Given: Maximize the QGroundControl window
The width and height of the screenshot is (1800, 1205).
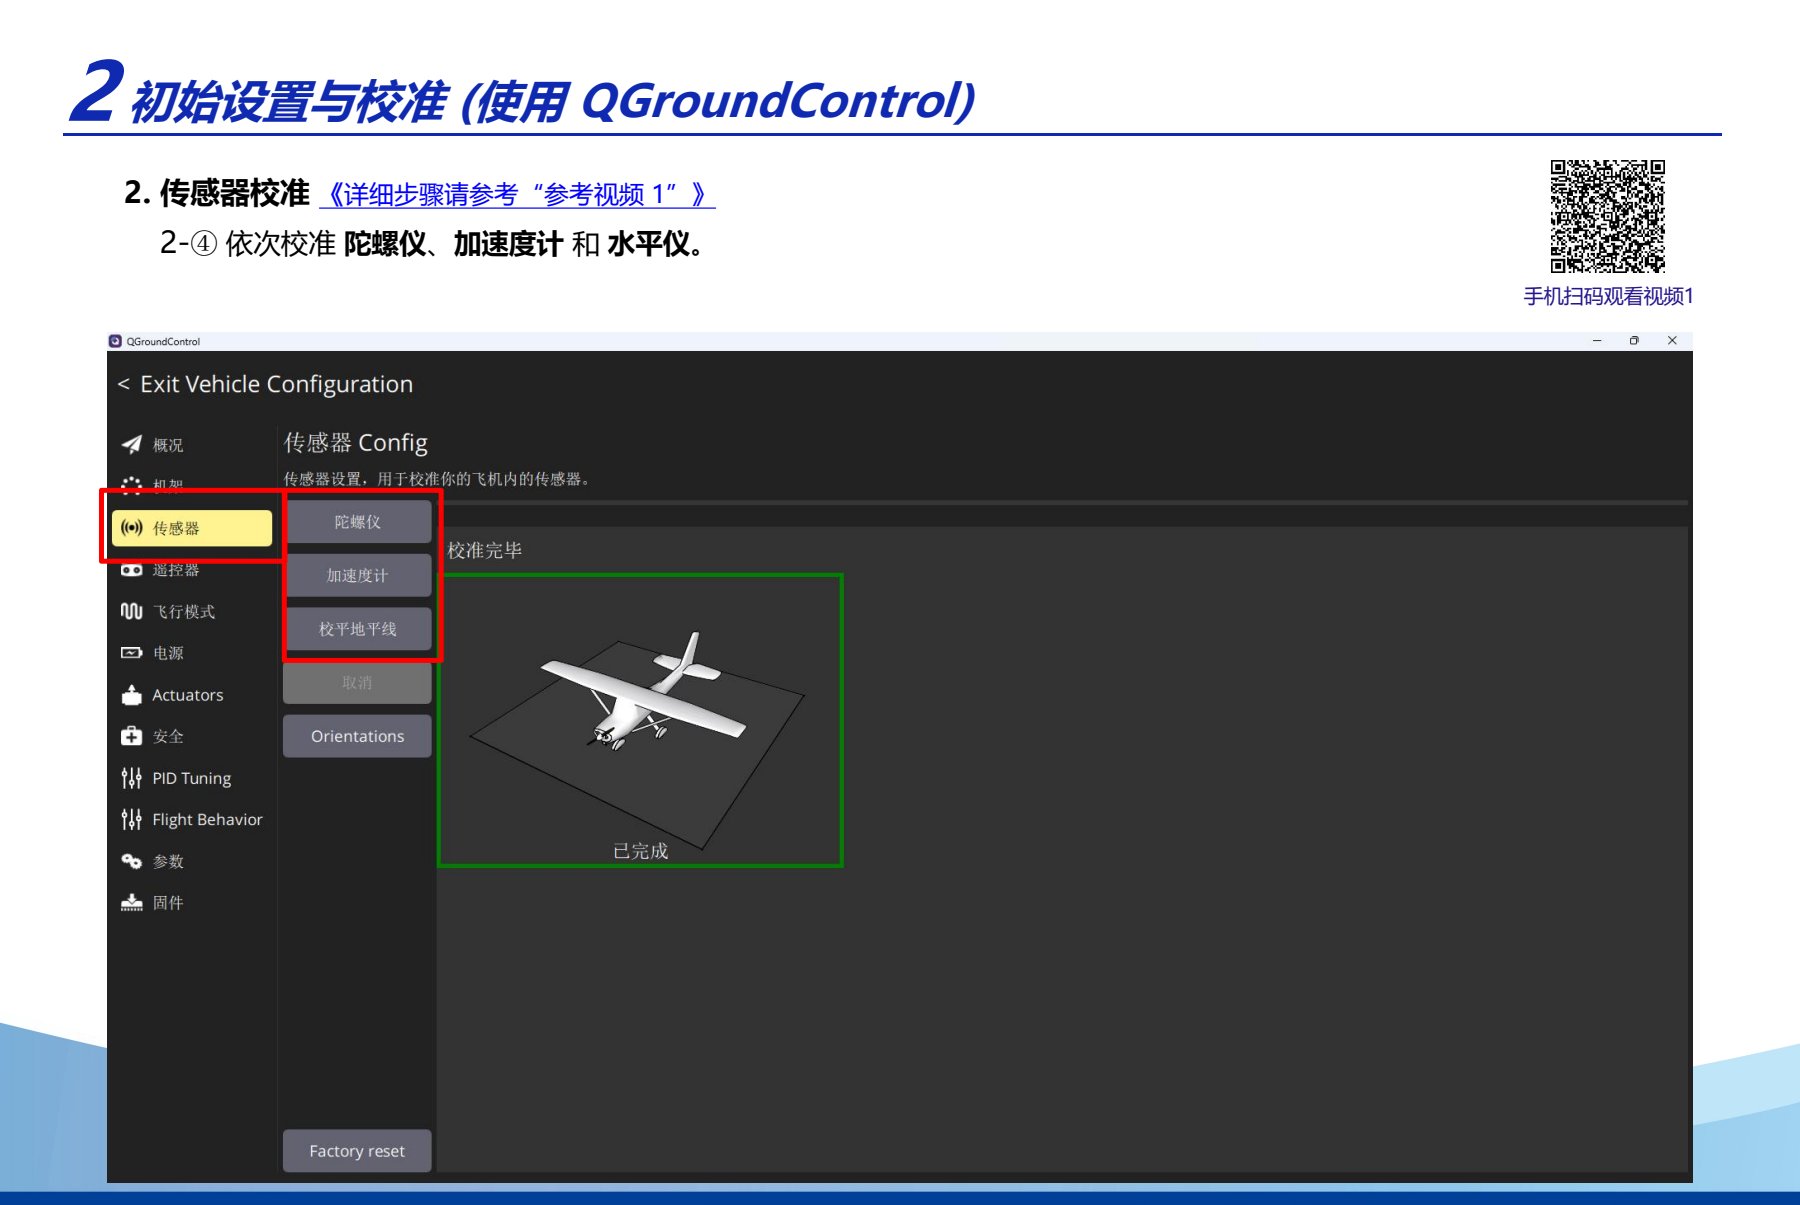Looking at the screenshot, I should [x=1634, y=341].
